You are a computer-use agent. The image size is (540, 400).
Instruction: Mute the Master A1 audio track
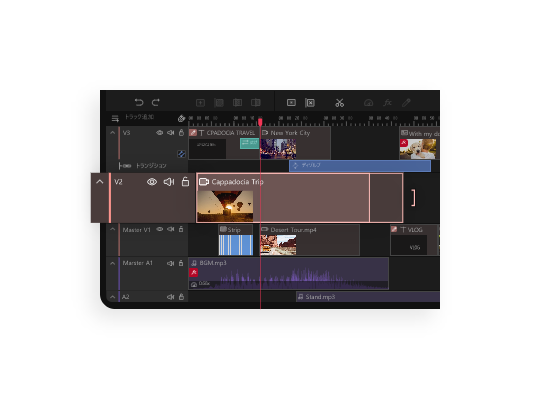click(x=171, y=263)
